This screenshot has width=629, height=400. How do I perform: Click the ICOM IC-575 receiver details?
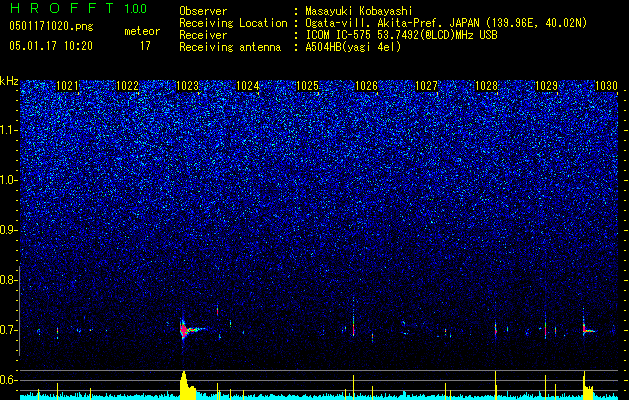tap(401, 35)
